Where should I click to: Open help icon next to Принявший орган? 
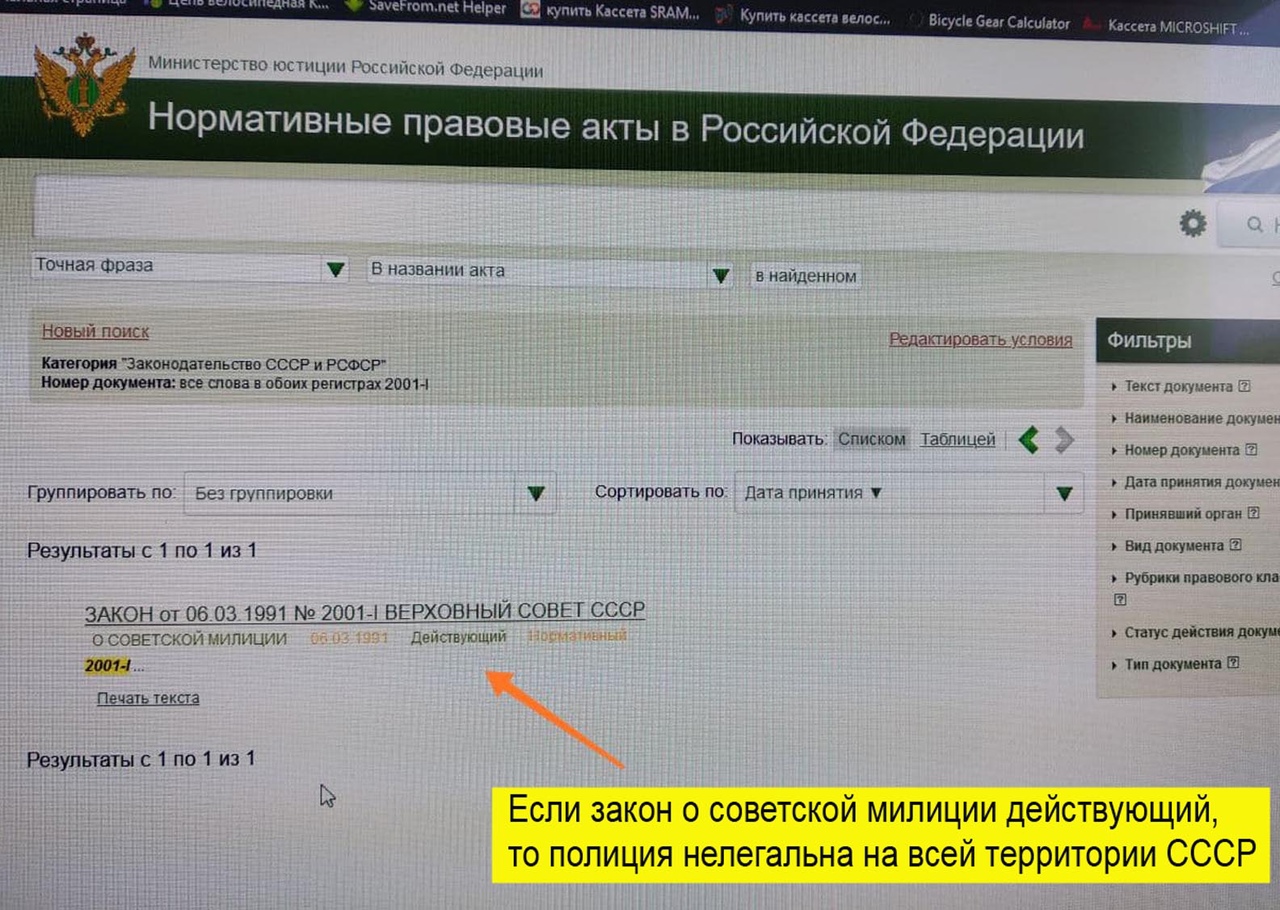tap(1254, 513)
